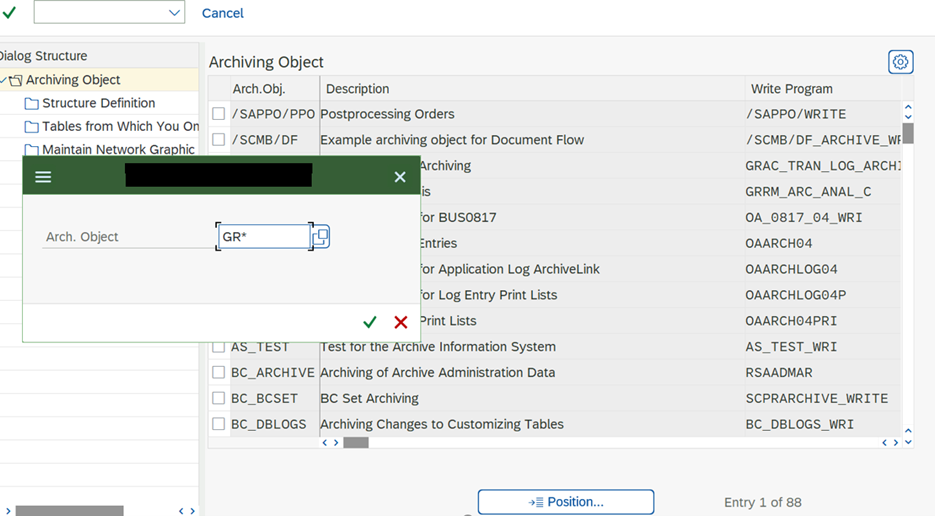
Task: Select the Archiving Object tree node
Action: [73, 79]
